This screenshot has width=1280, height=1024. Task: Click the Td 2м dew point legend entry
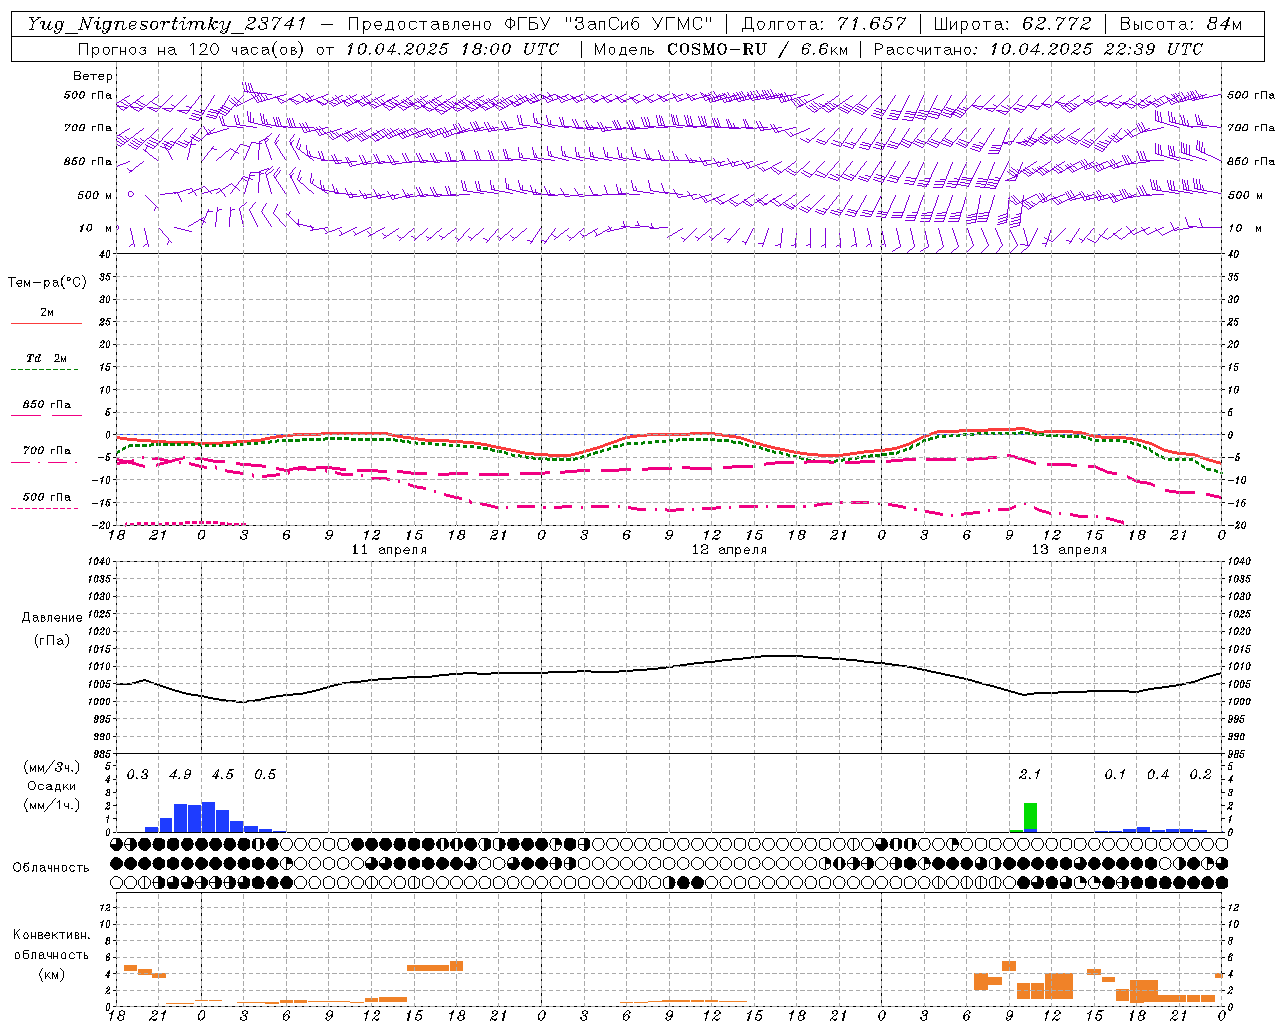pyautogui.click(x=46, y=358)
